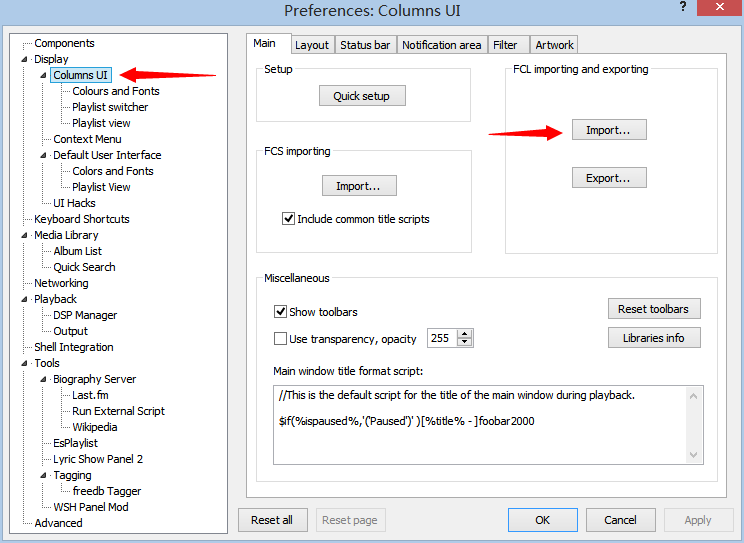The image size is (744, 543).
Task: Collapse the Display tree node
Action: pos(24,59)
